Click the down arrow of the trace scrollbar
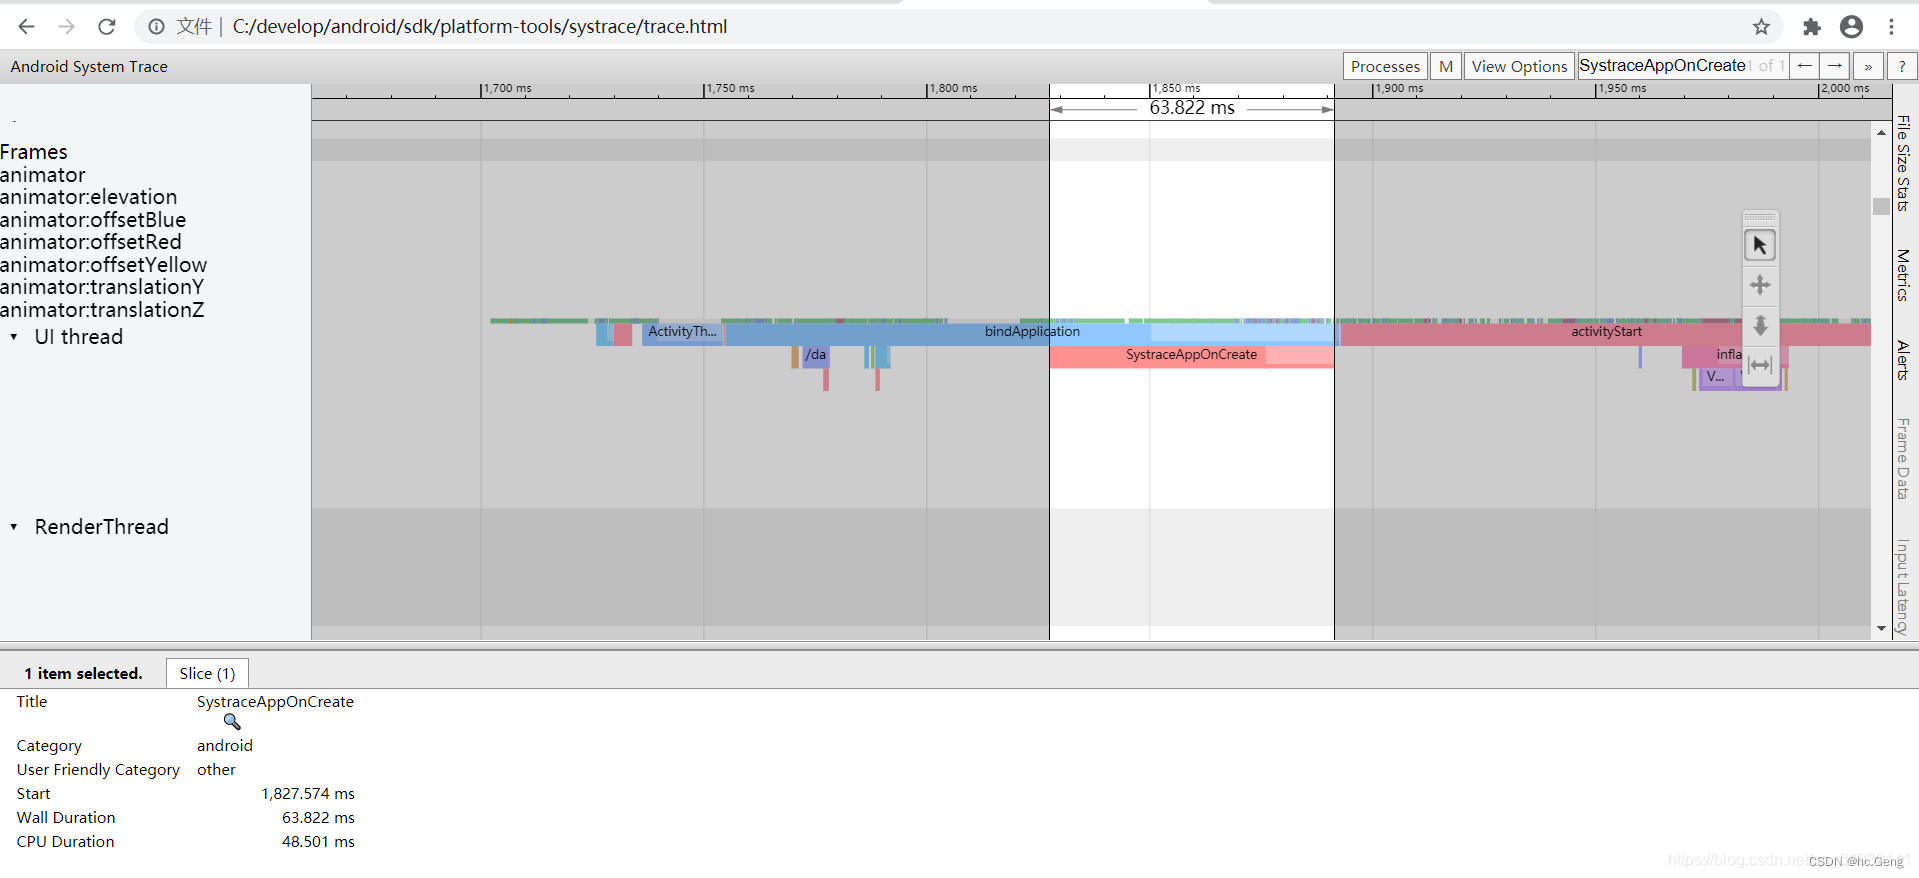This screenshot has height=878, width=1919. [x=1881, y=629]
